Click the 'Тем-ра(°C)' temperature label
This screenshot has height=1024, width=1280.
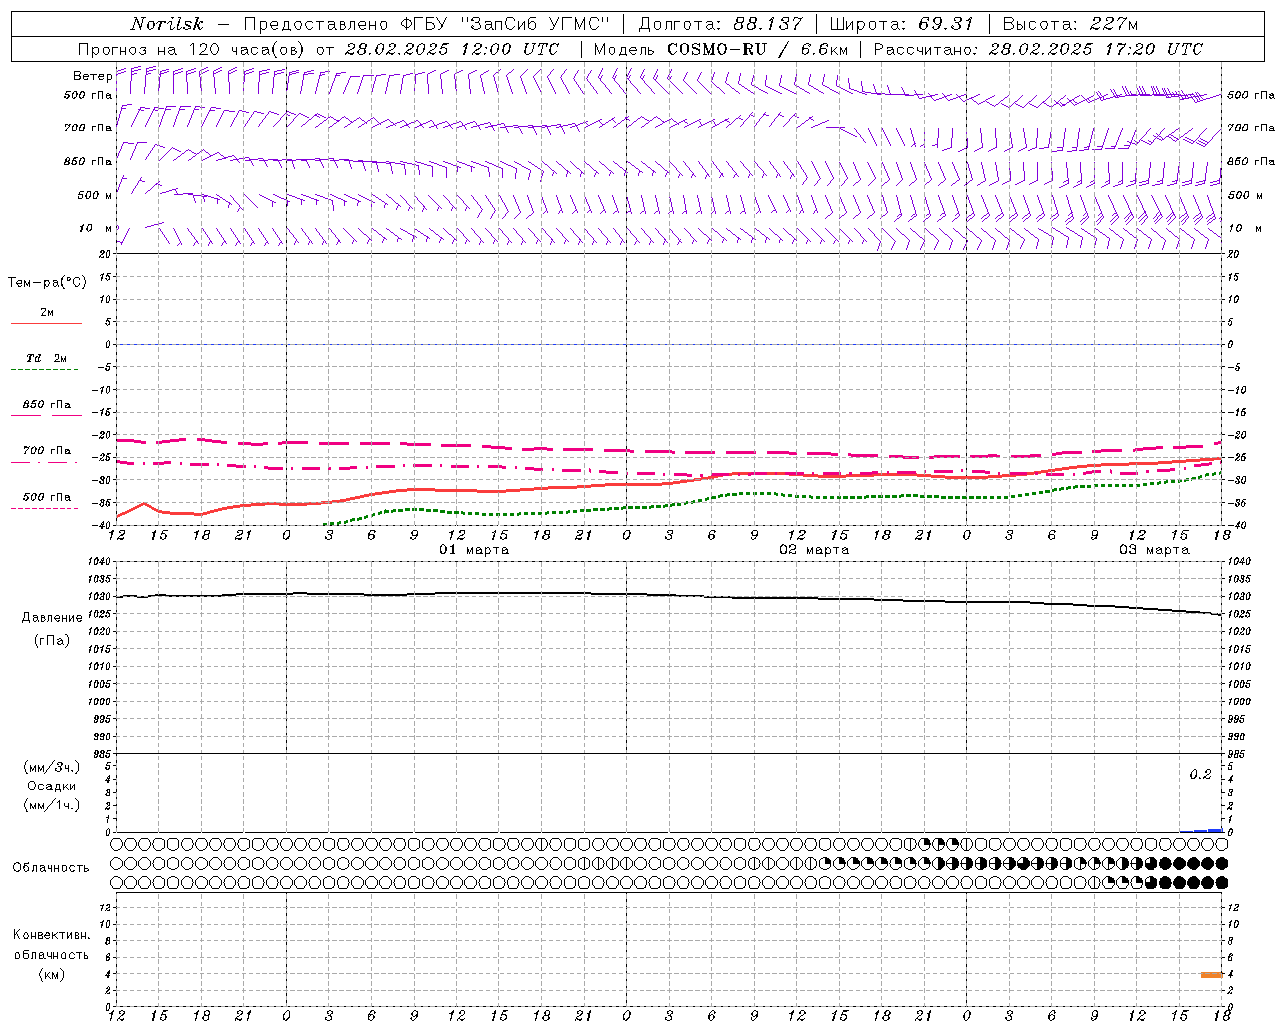47,283
